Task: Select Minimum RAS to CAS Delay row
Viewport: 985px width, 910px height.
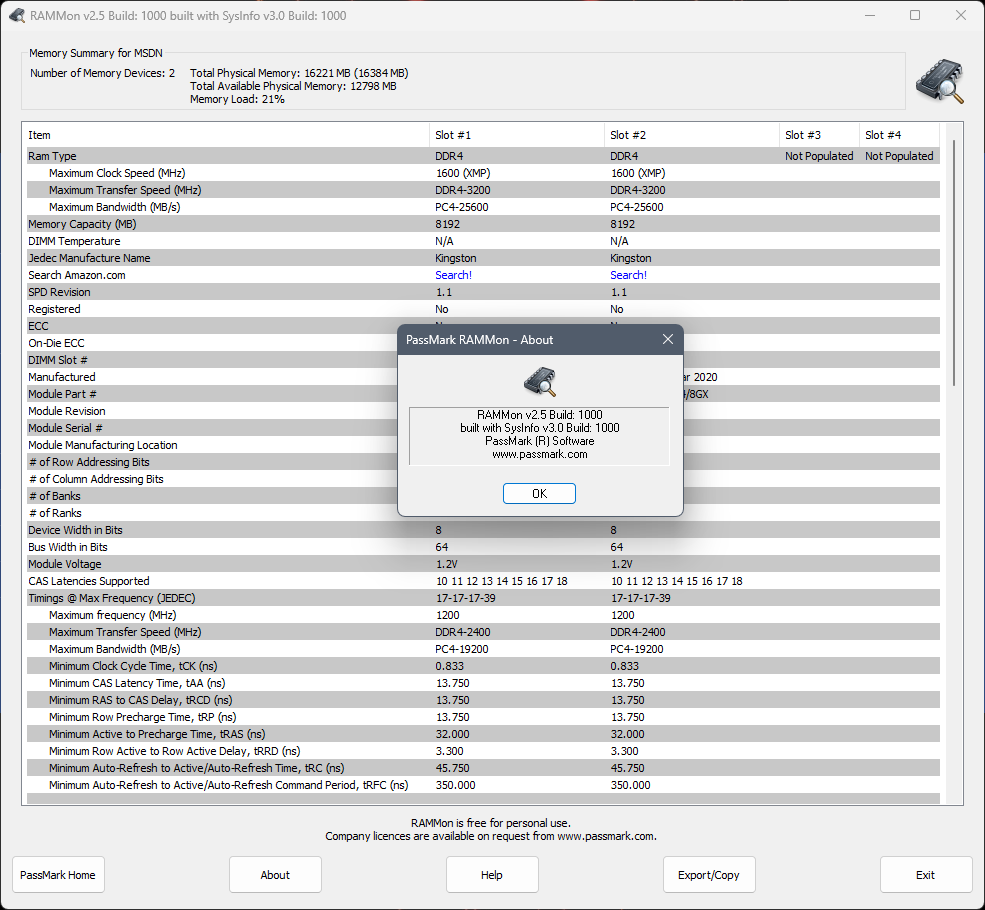Action: coord(483,700)
